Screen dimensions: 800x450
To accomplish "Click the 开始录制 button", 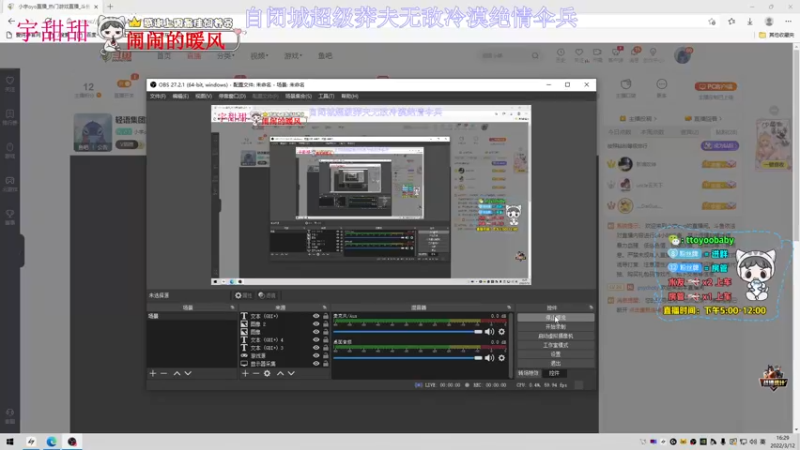I will (556, 327).
